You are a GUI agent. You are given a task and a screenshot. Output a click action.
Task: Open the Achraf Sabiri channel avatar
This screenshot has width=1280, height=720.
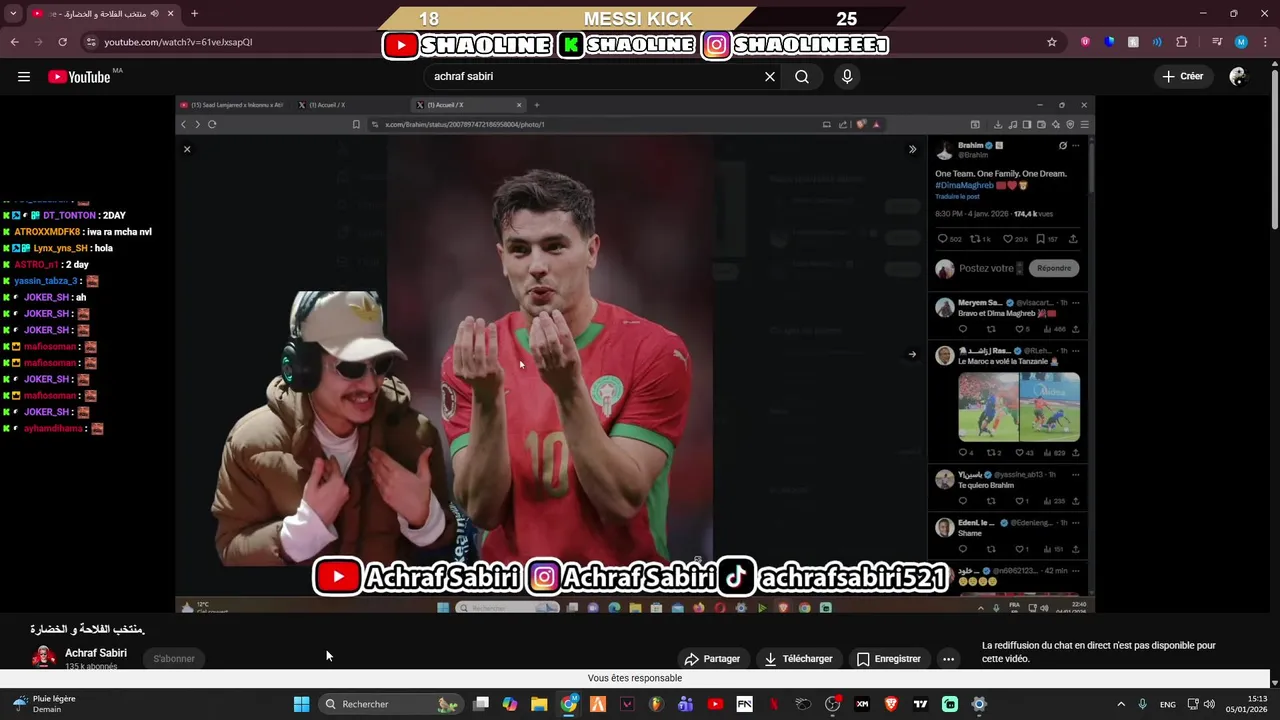click(x=44, y=658)
